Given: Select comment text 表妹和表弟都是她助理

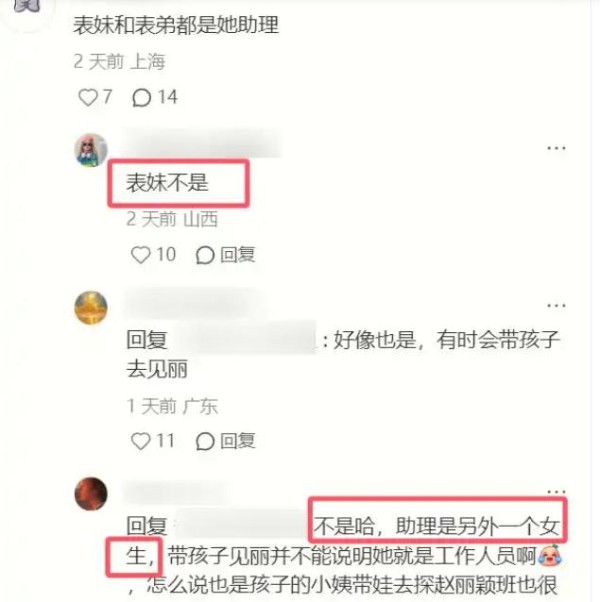Looking at the screenshot, I should click(x=176, y=25).
